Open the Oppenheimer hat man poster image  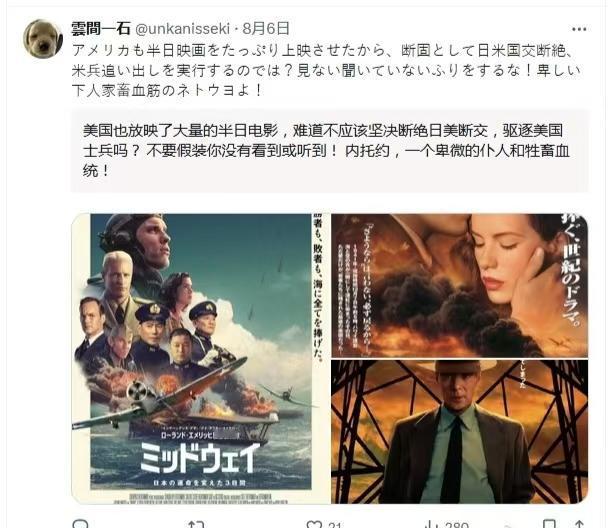pos(460,431)
